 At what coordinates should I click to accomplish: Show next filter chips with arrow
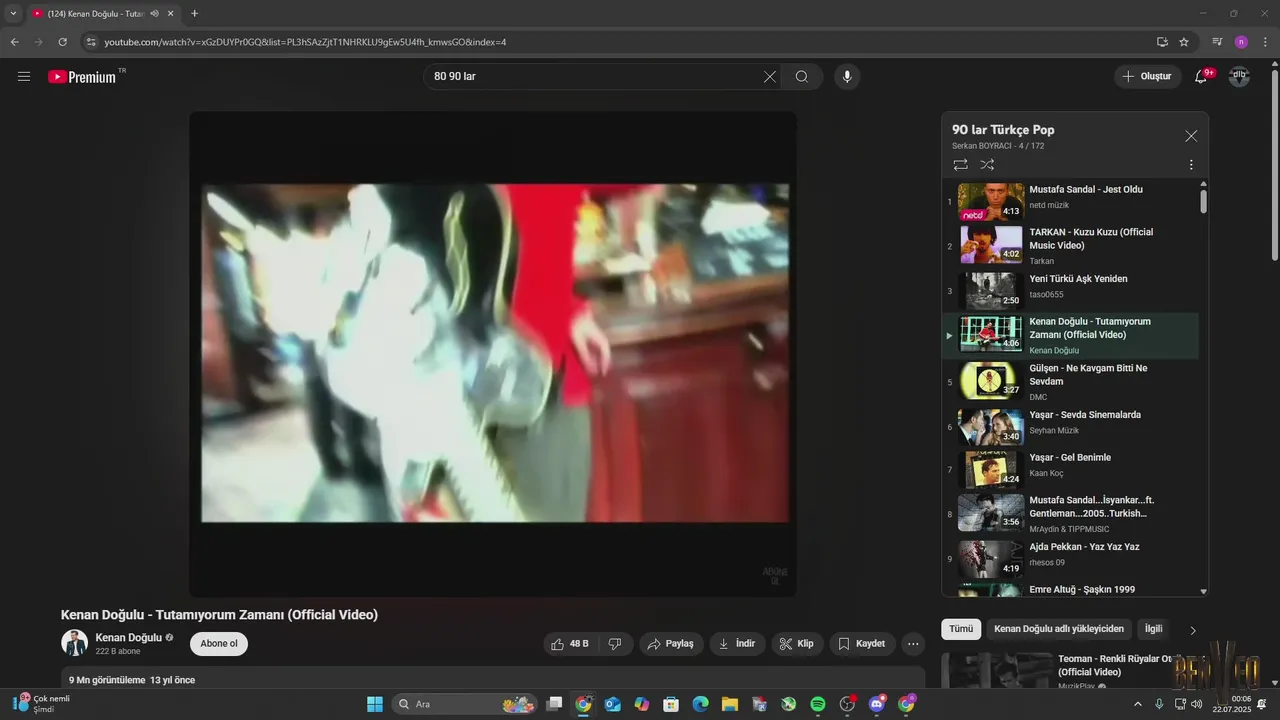[x=1192, y=630]
